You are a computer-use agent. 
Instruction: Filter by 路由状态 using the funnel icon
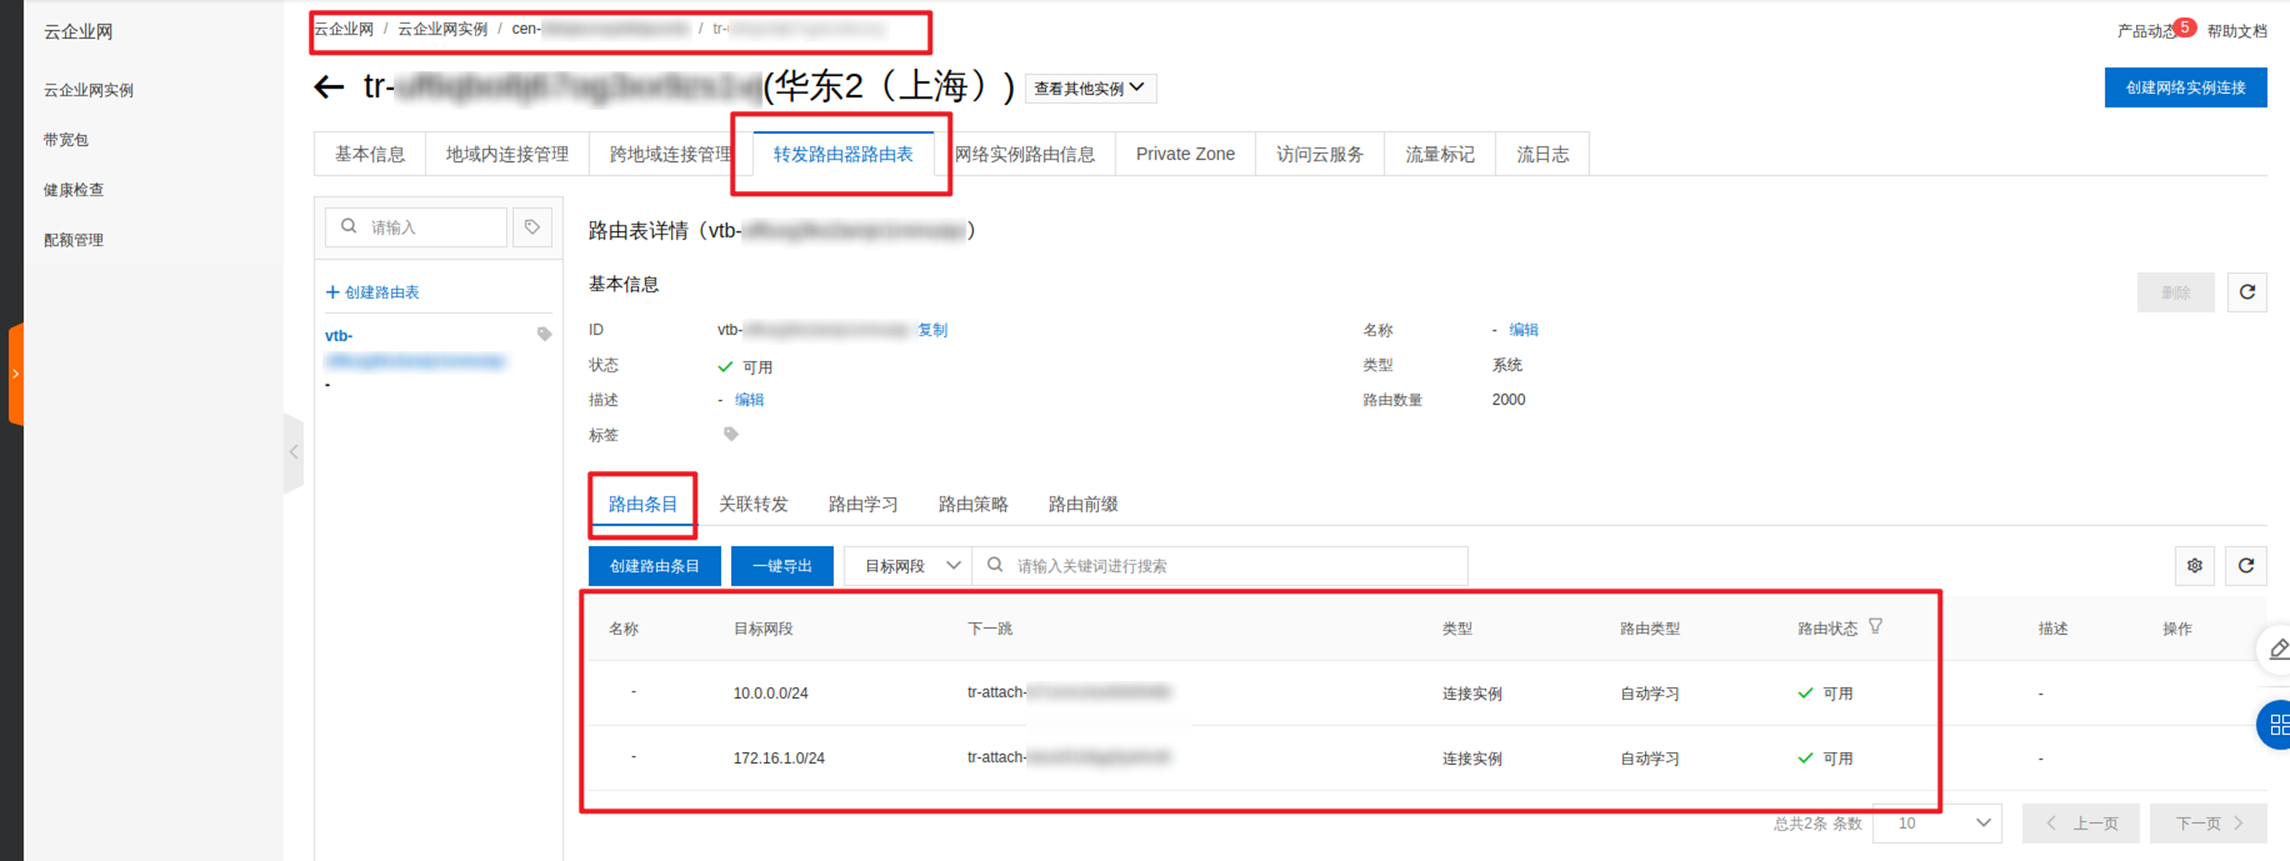pyautogui.click(x=1876, y=627)
